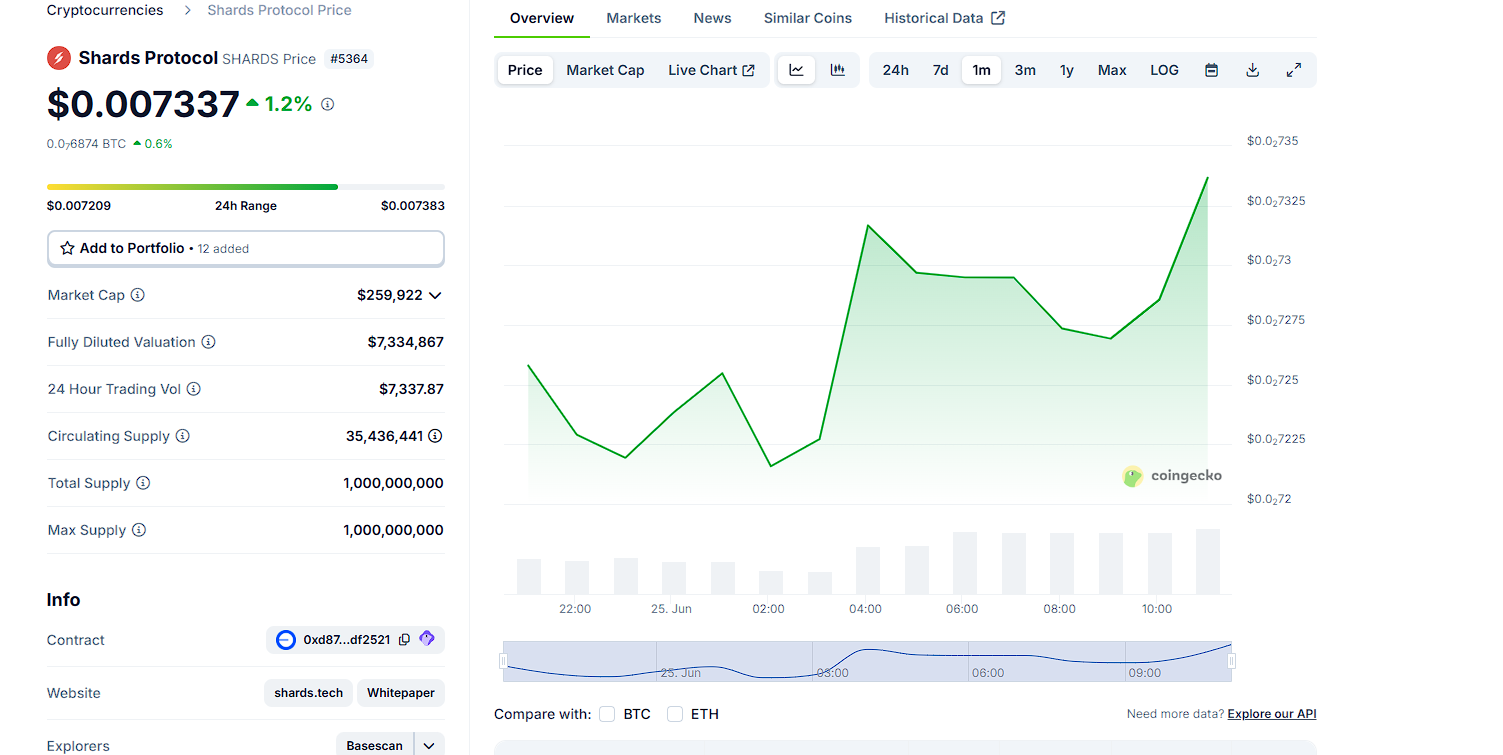Select Price chart mode
The image size is (1503, 755).
click(x=525, y=70)
